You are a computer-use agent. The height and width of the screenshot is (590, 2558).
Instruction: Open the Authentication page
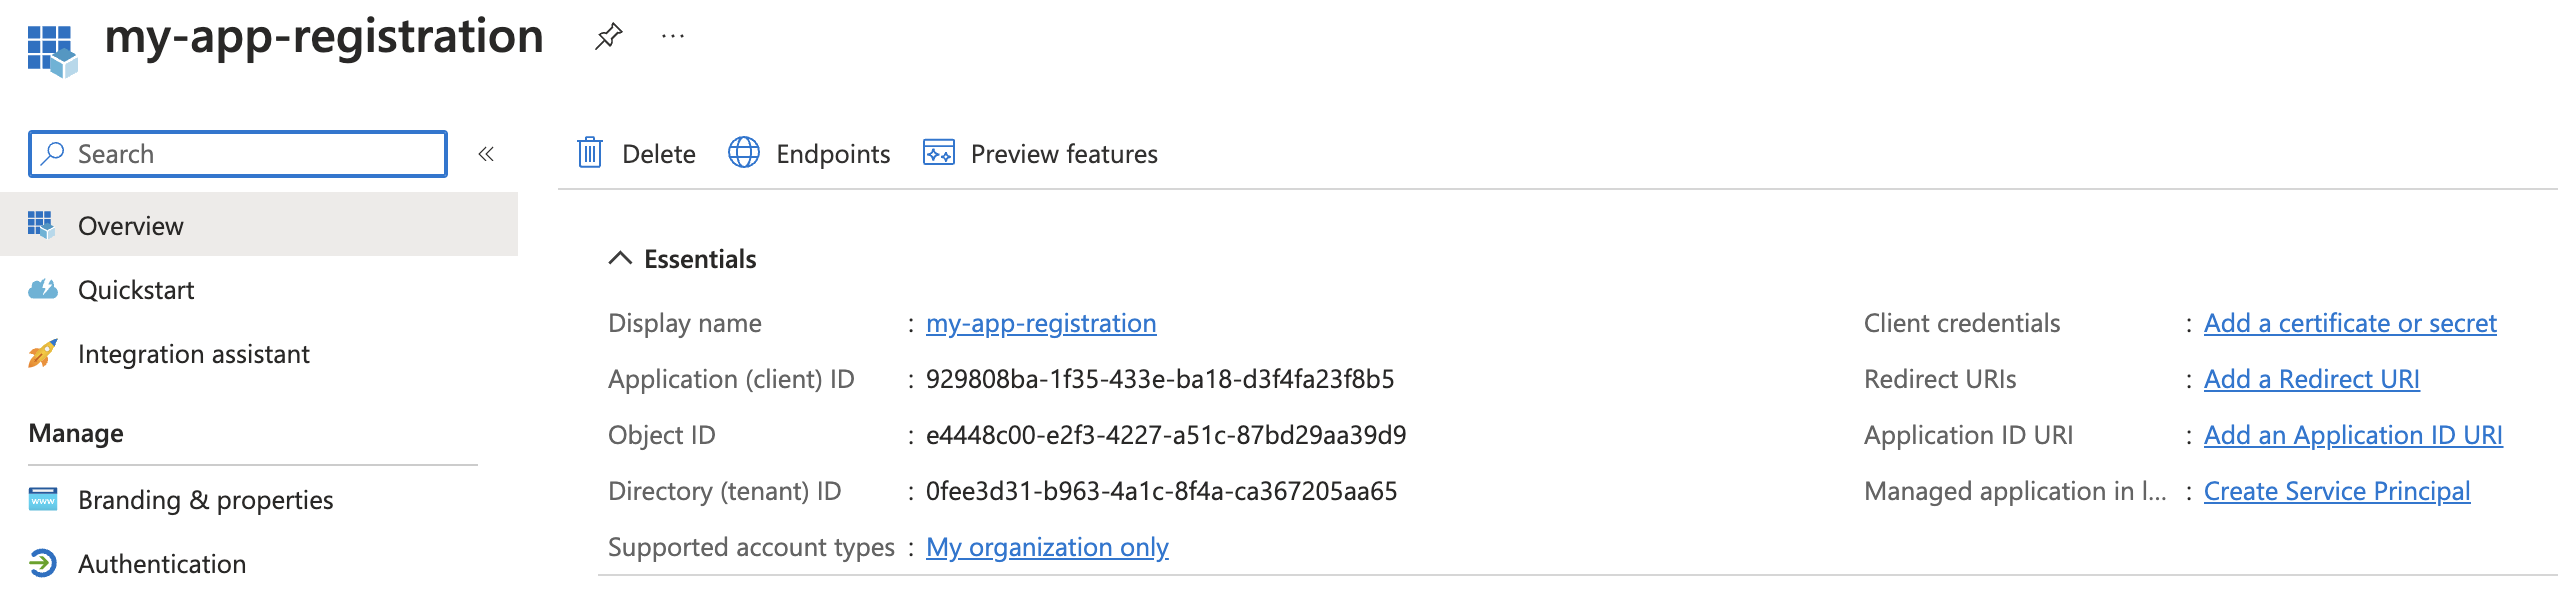tap(162, 563)
